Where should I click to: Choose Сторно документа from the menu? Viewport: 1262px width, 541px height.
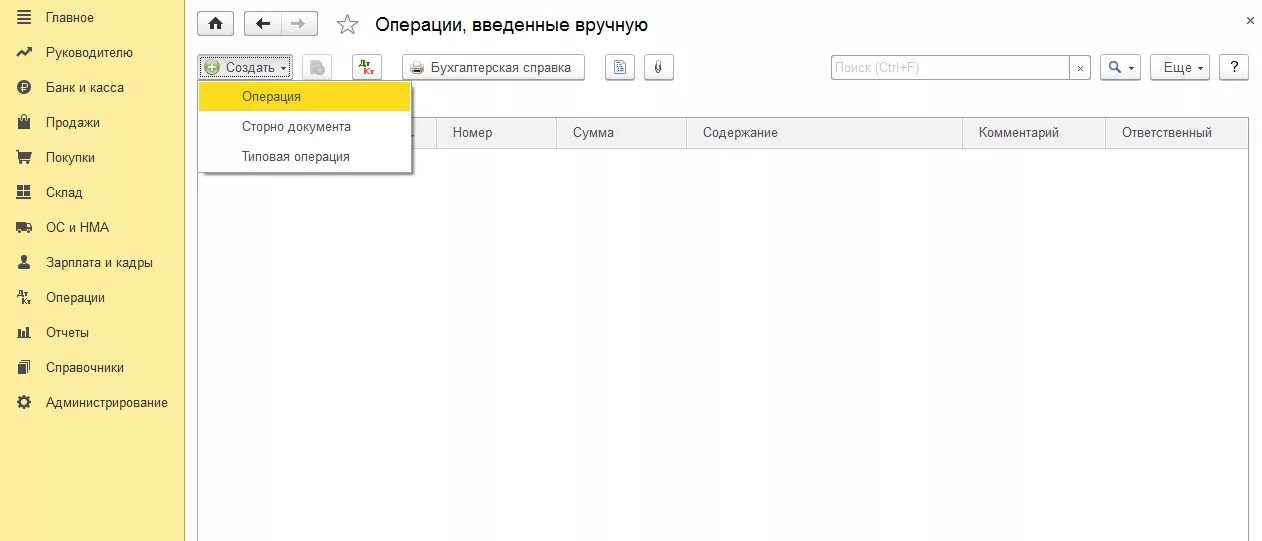coord(304,126)
